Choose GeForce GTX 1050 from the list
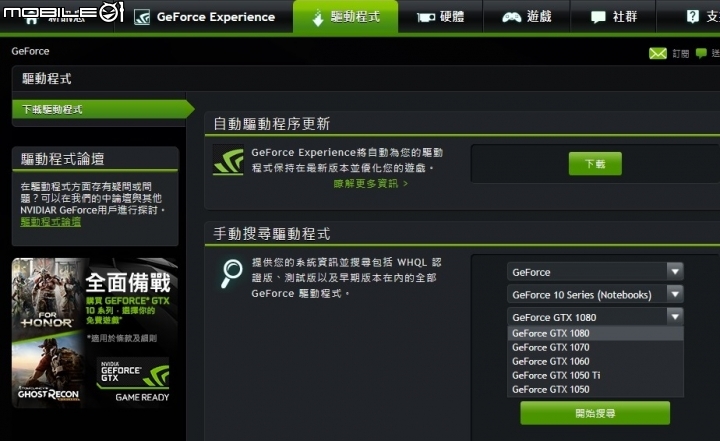Screen dimensions: 720x441 [x=595, y=389]
